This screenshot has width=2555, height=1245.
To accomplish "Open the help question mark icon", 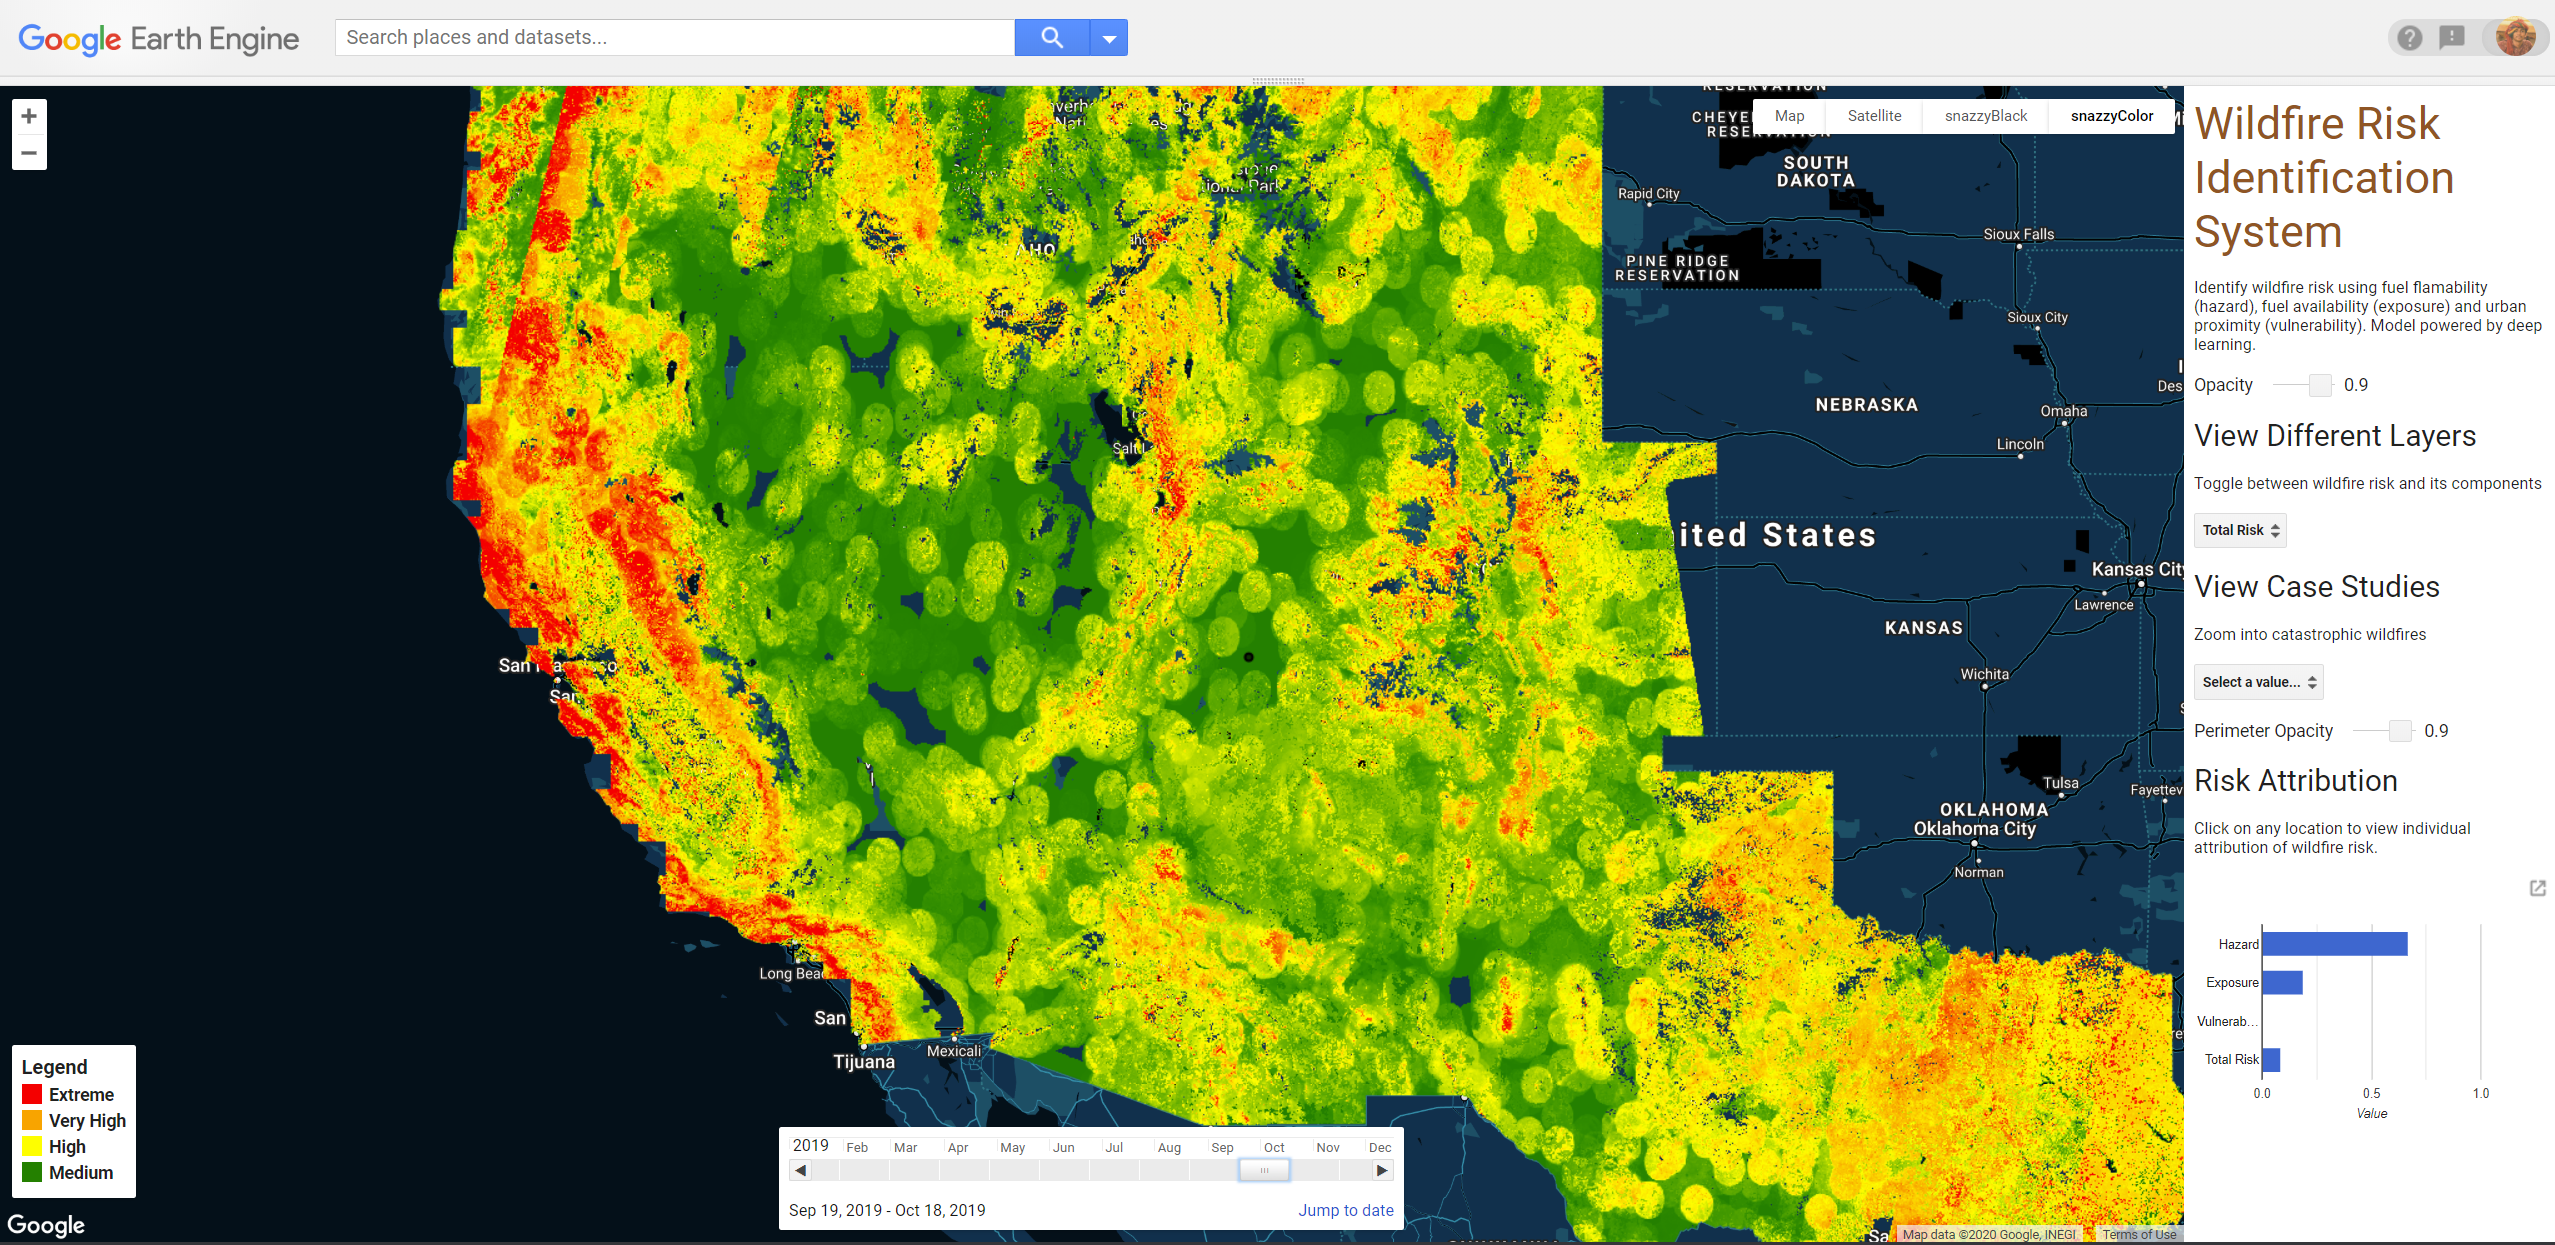I will pyautogui.click(x=2409, y=38).
